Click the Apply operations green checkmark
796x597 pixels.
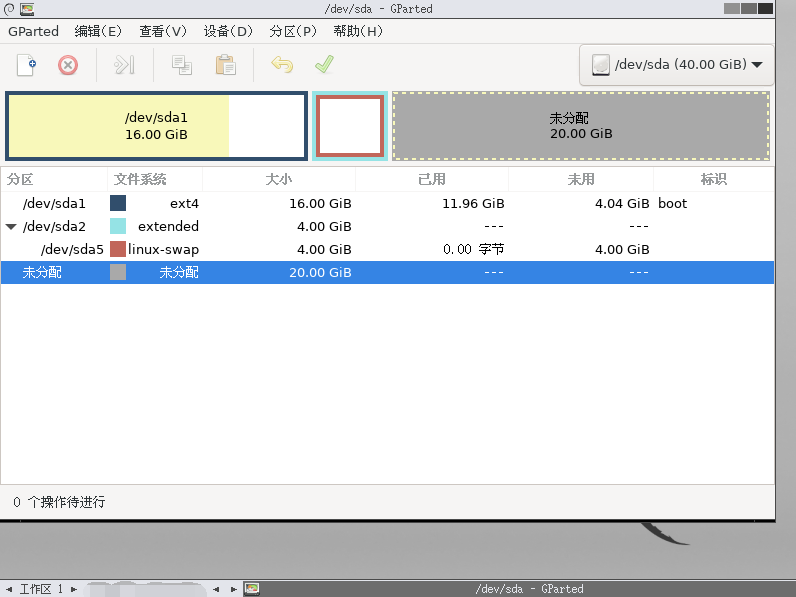324,64
